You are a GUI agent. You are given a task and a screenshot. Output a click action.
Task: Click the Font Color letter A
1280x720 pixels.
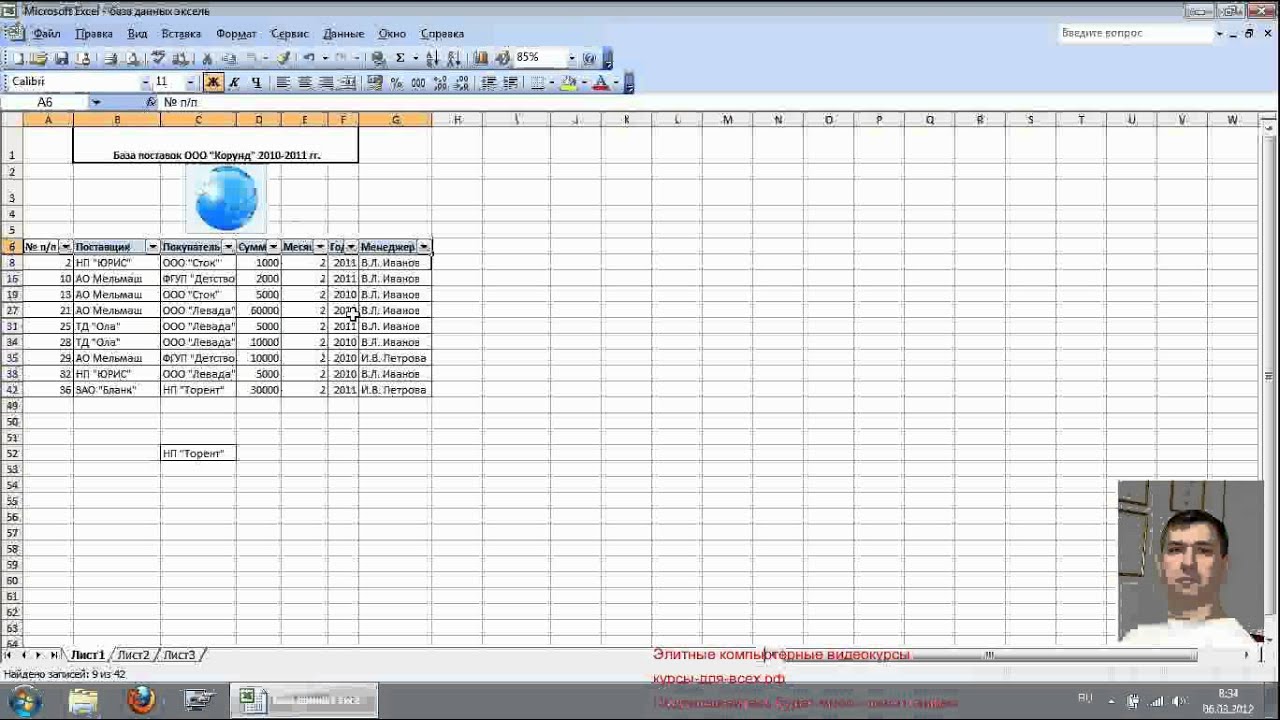[601, 83]
